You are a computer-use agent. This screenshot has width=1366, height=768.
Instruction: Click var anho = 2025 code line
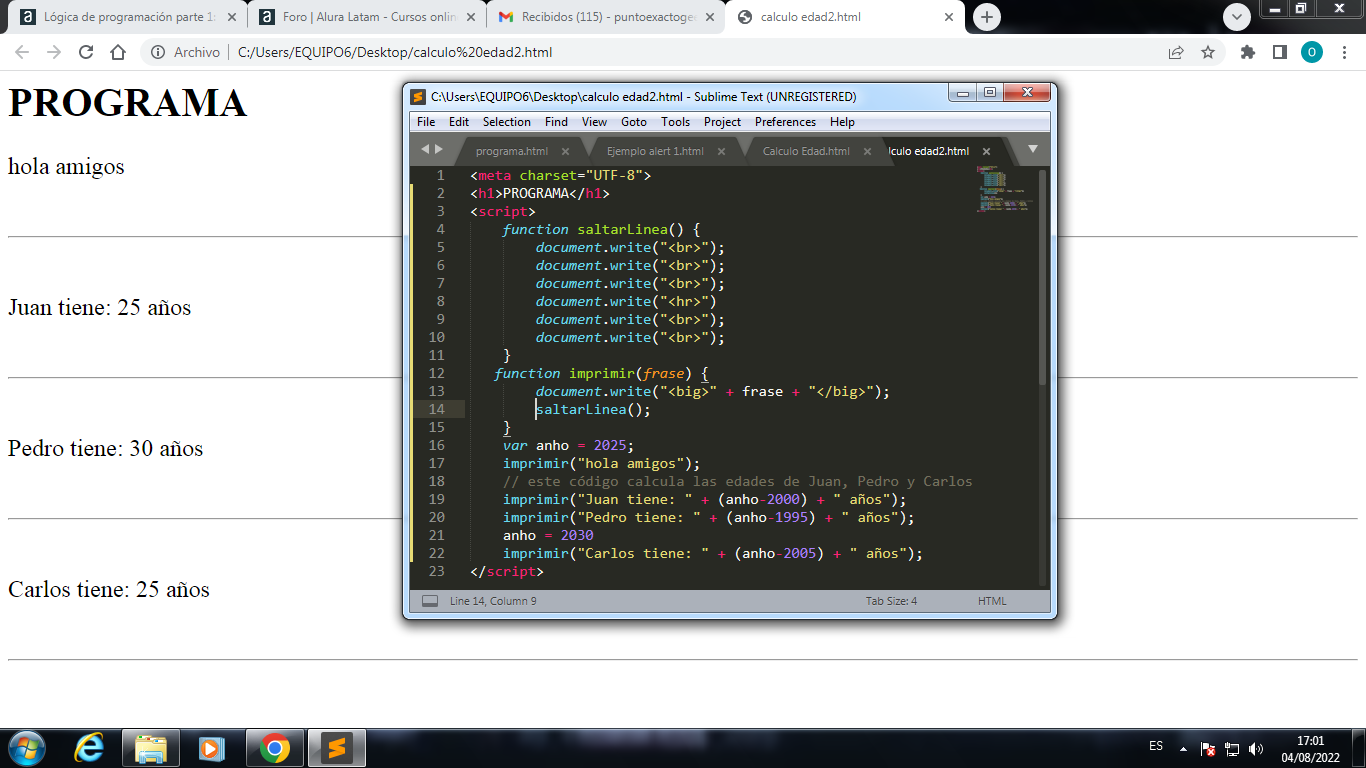(568, 445)
